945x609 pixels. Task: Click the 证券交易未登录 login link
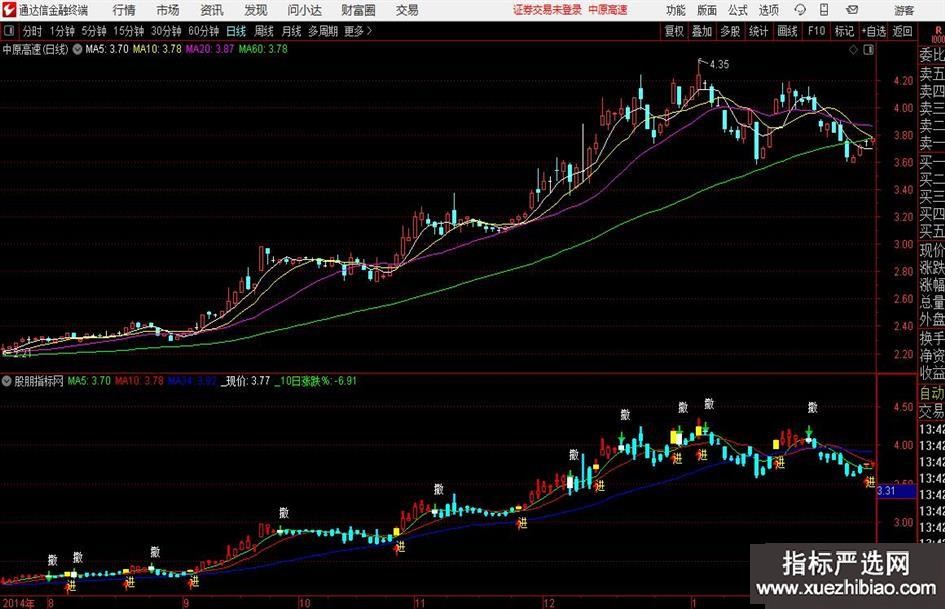click(548, 10)
